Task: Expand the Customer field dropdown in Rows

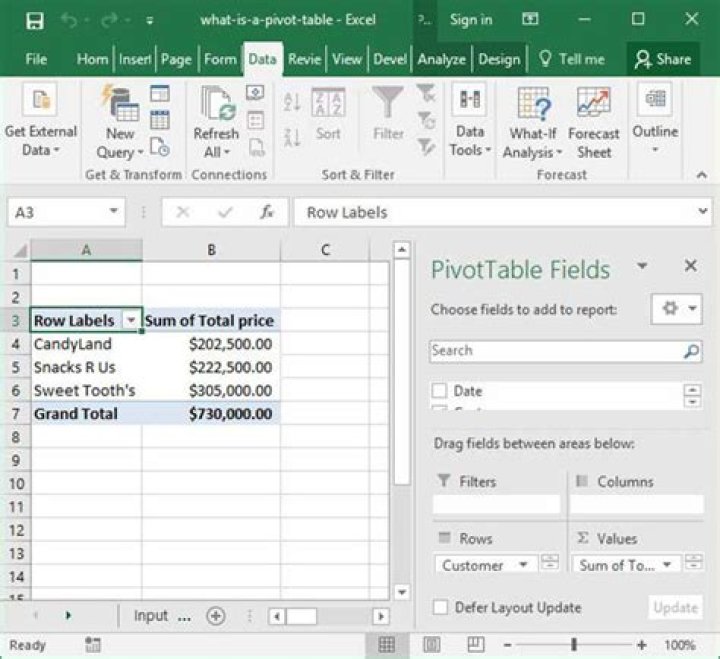Action: pyautogui.click(x=522, y=565)
